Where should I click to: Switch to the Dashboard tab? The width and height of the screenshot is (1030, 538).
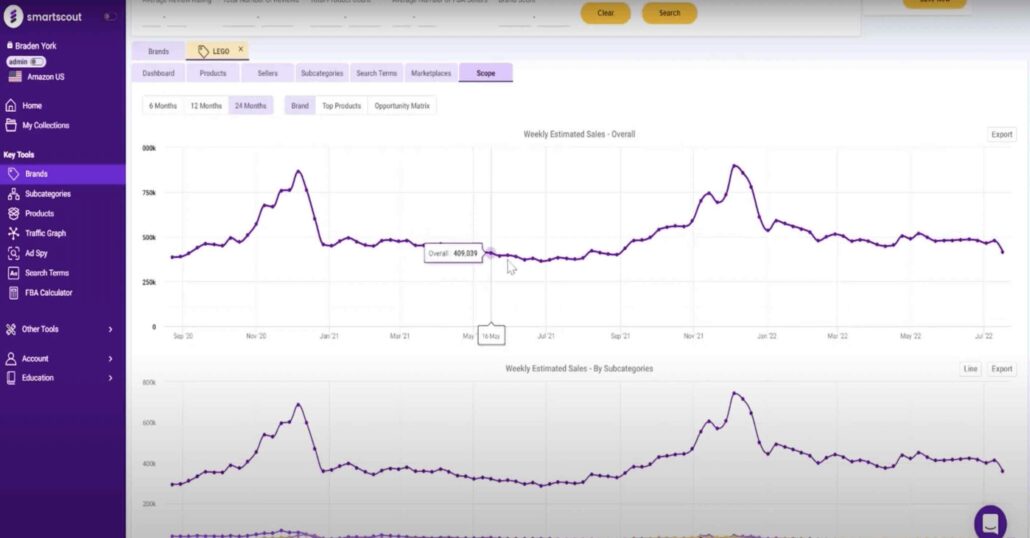158,73
